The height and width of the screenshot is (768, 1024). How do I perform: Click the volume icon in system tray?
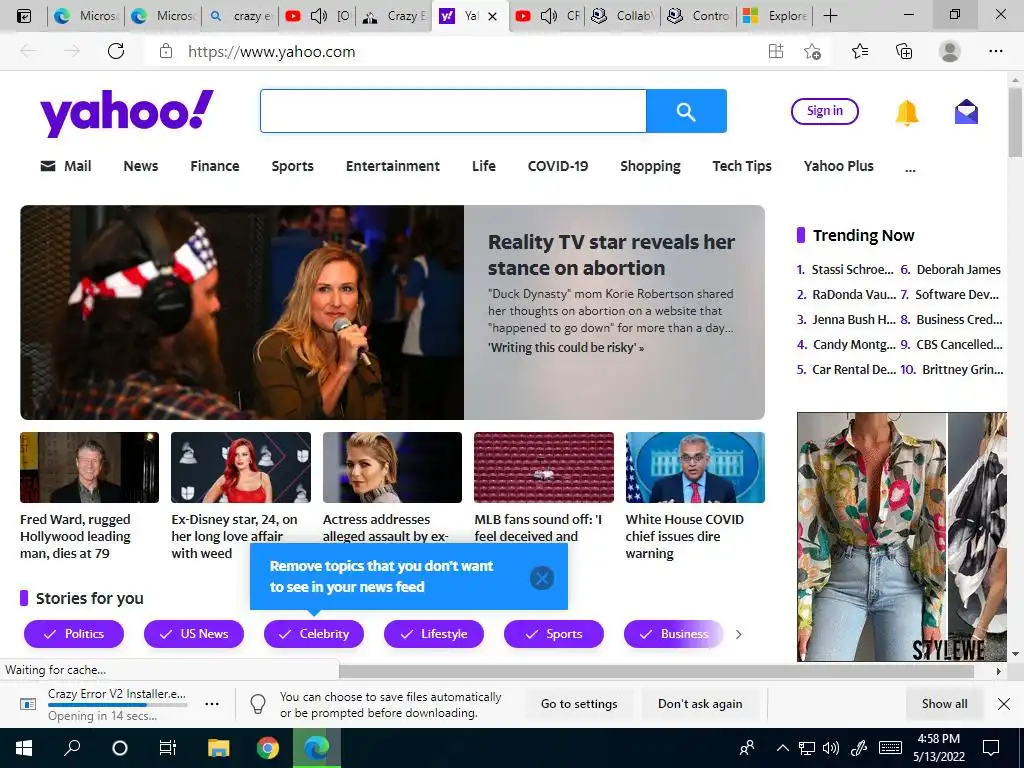coord(831,748)
